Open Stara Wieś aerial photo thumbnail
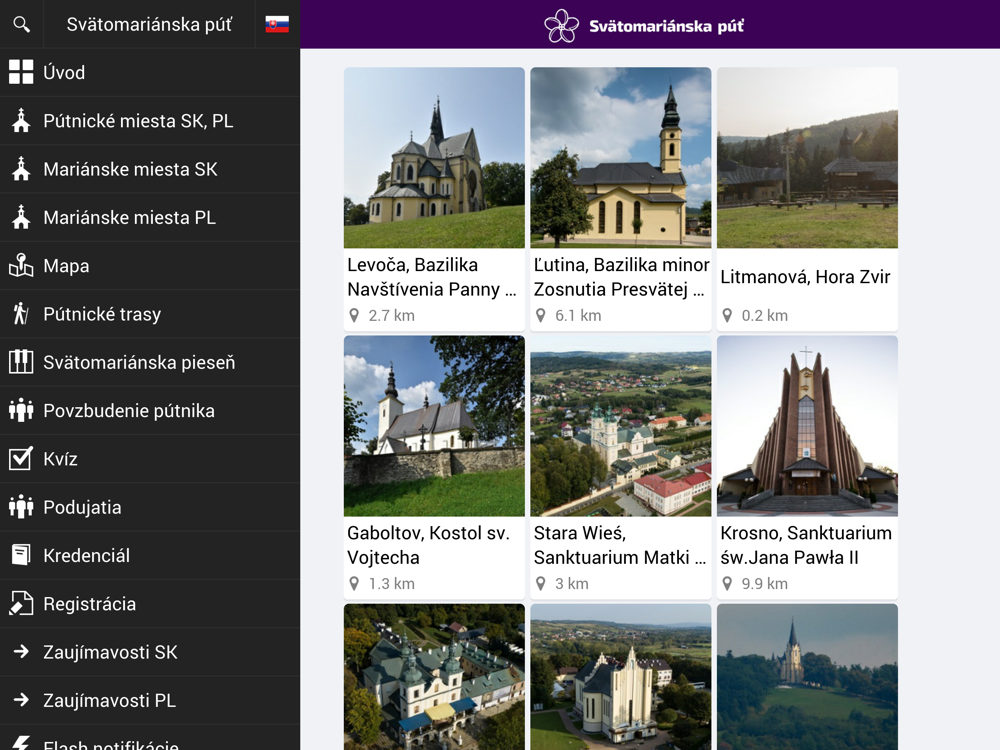The height and width of the screenshot is (750, 1000). (x=621, y=426)
